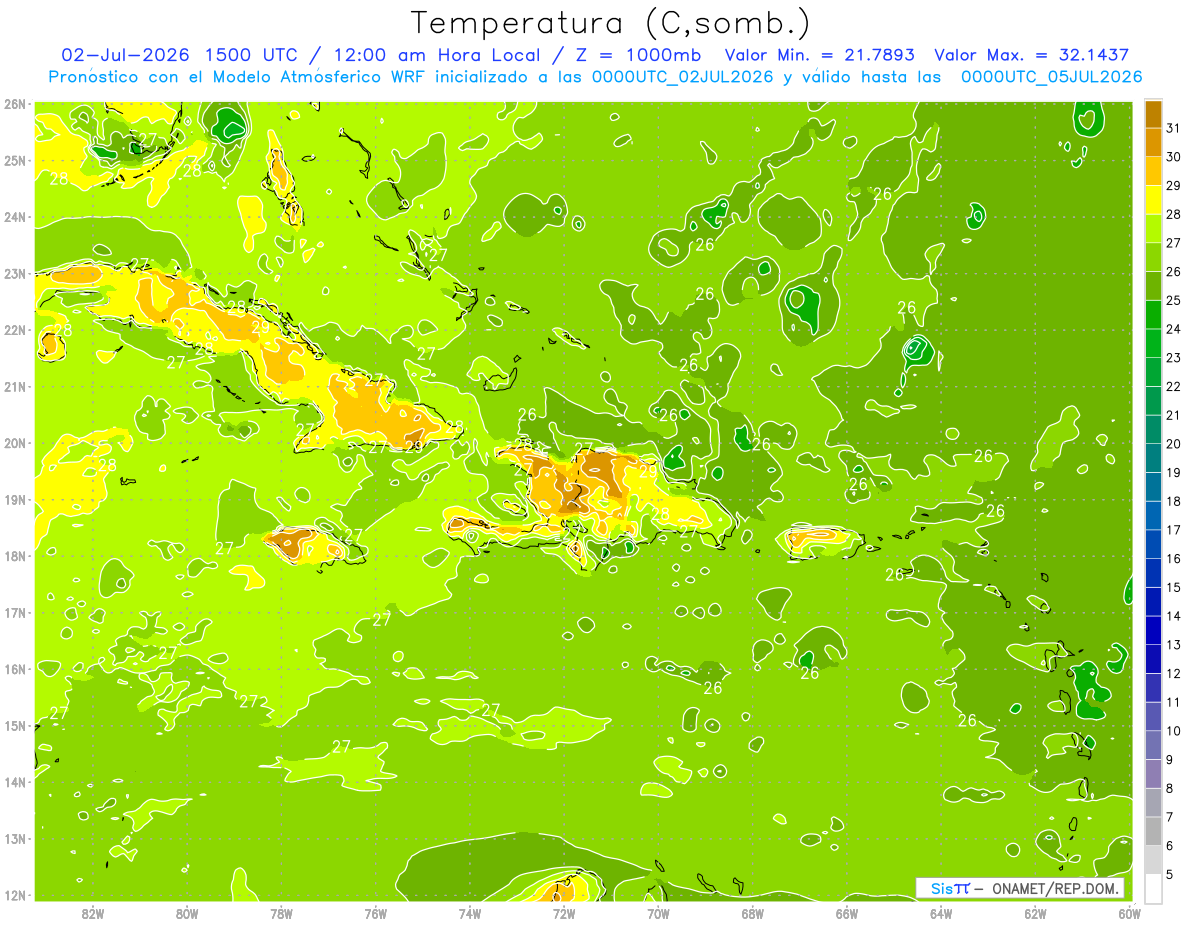Viewport: 1200px width, 927px height.
Task: Click the dark brown legend swatch above 31
Action: click(x=1153, y=115)
